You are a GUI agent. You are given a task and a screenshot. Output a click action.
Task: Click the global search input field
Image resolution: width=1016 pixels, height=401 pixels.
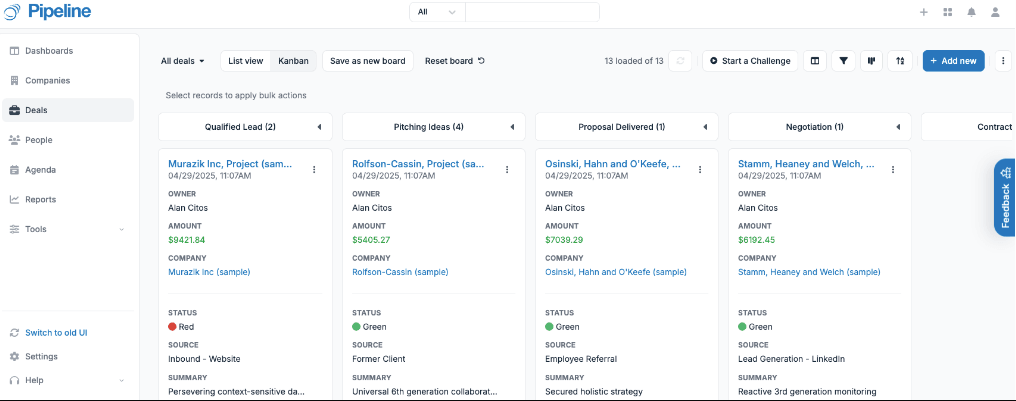(x=531, y=12)
